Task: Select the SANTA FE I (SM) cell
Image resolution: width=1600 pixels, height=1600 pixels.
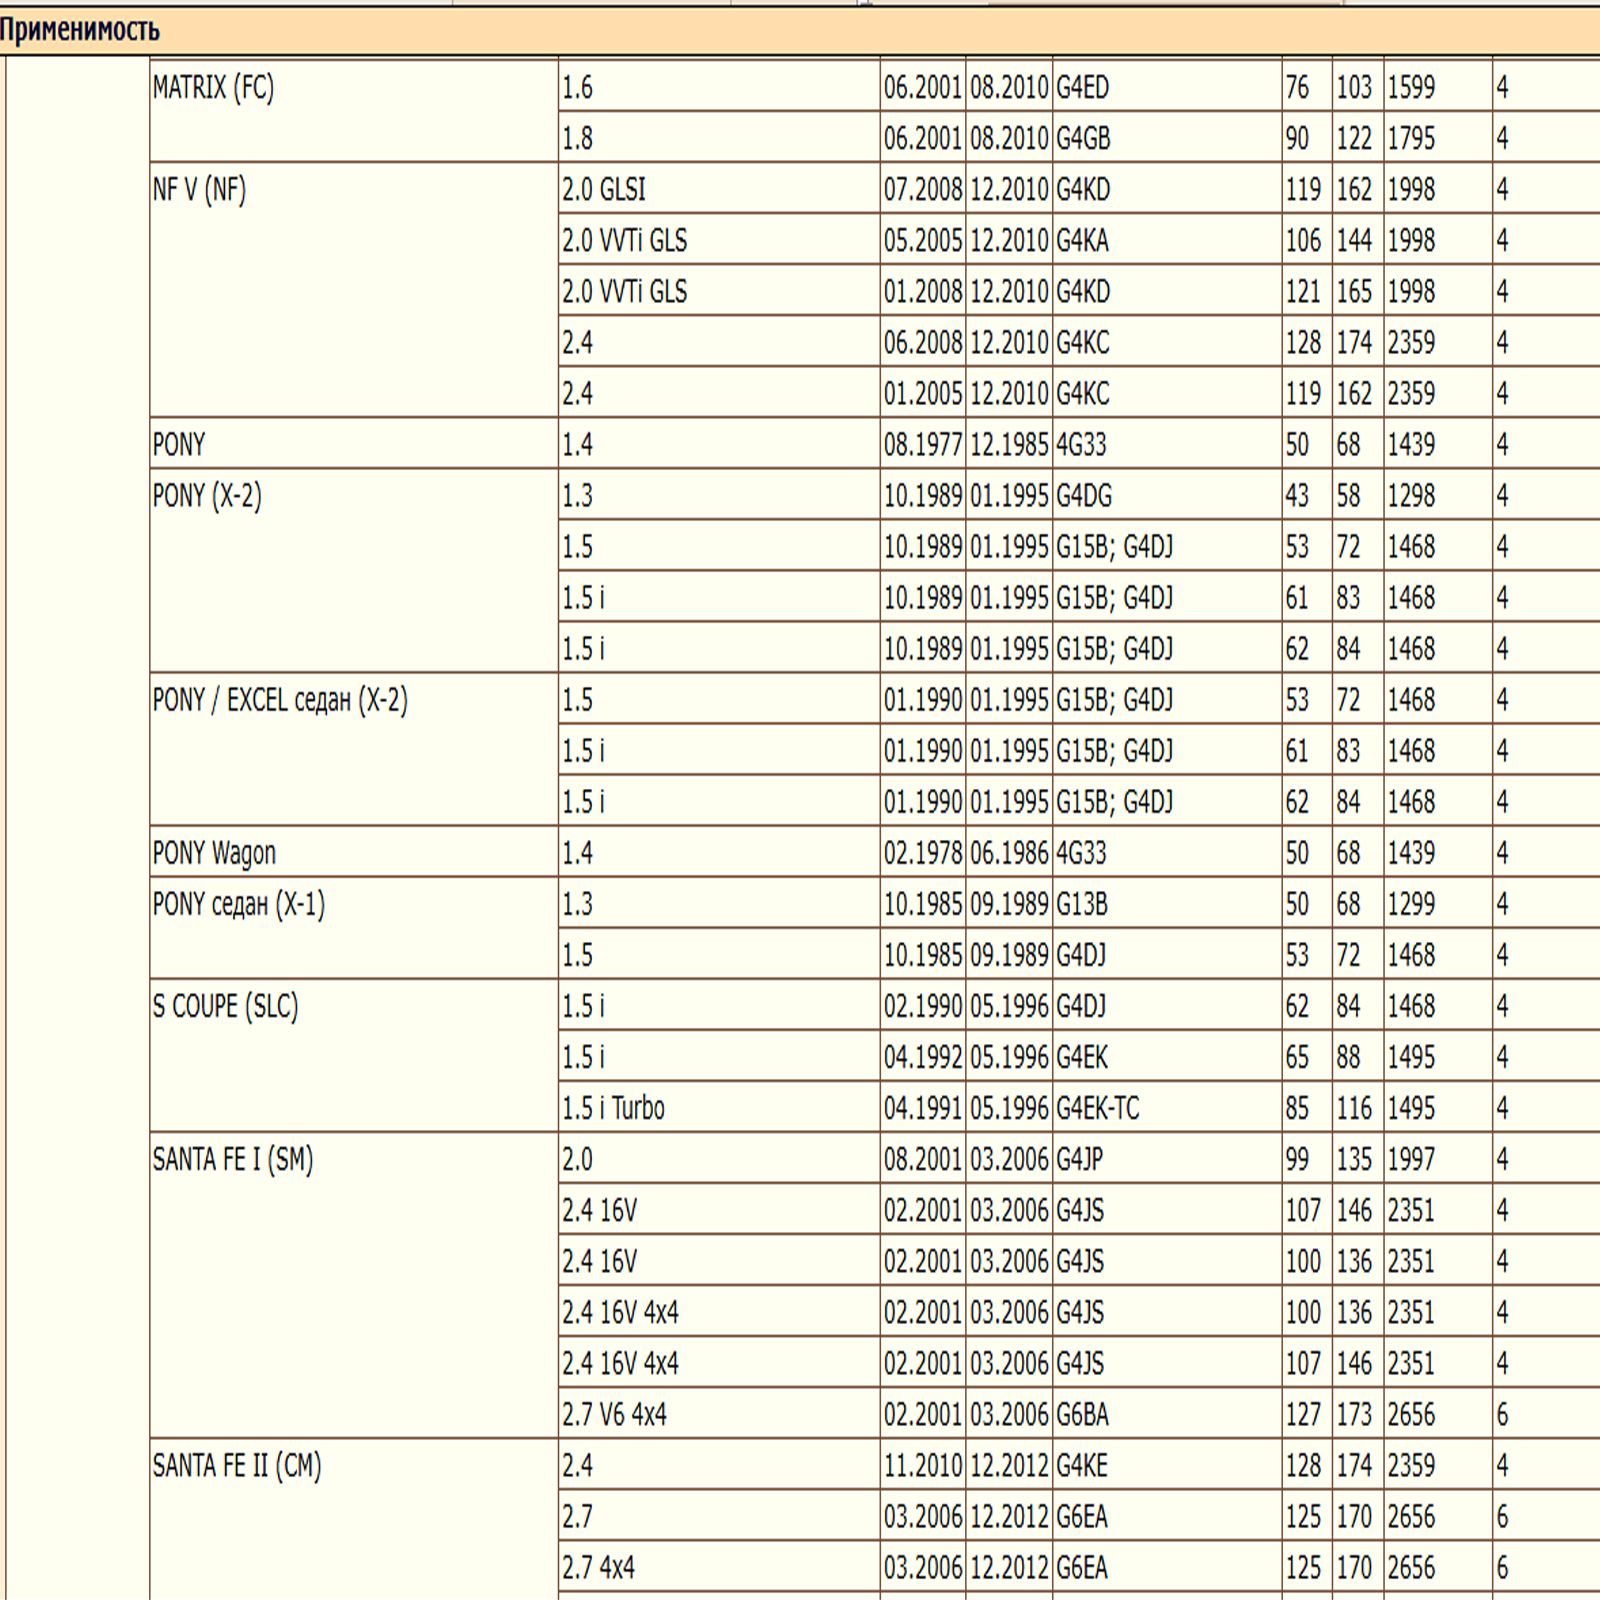Action: [x=233, y=1159]
